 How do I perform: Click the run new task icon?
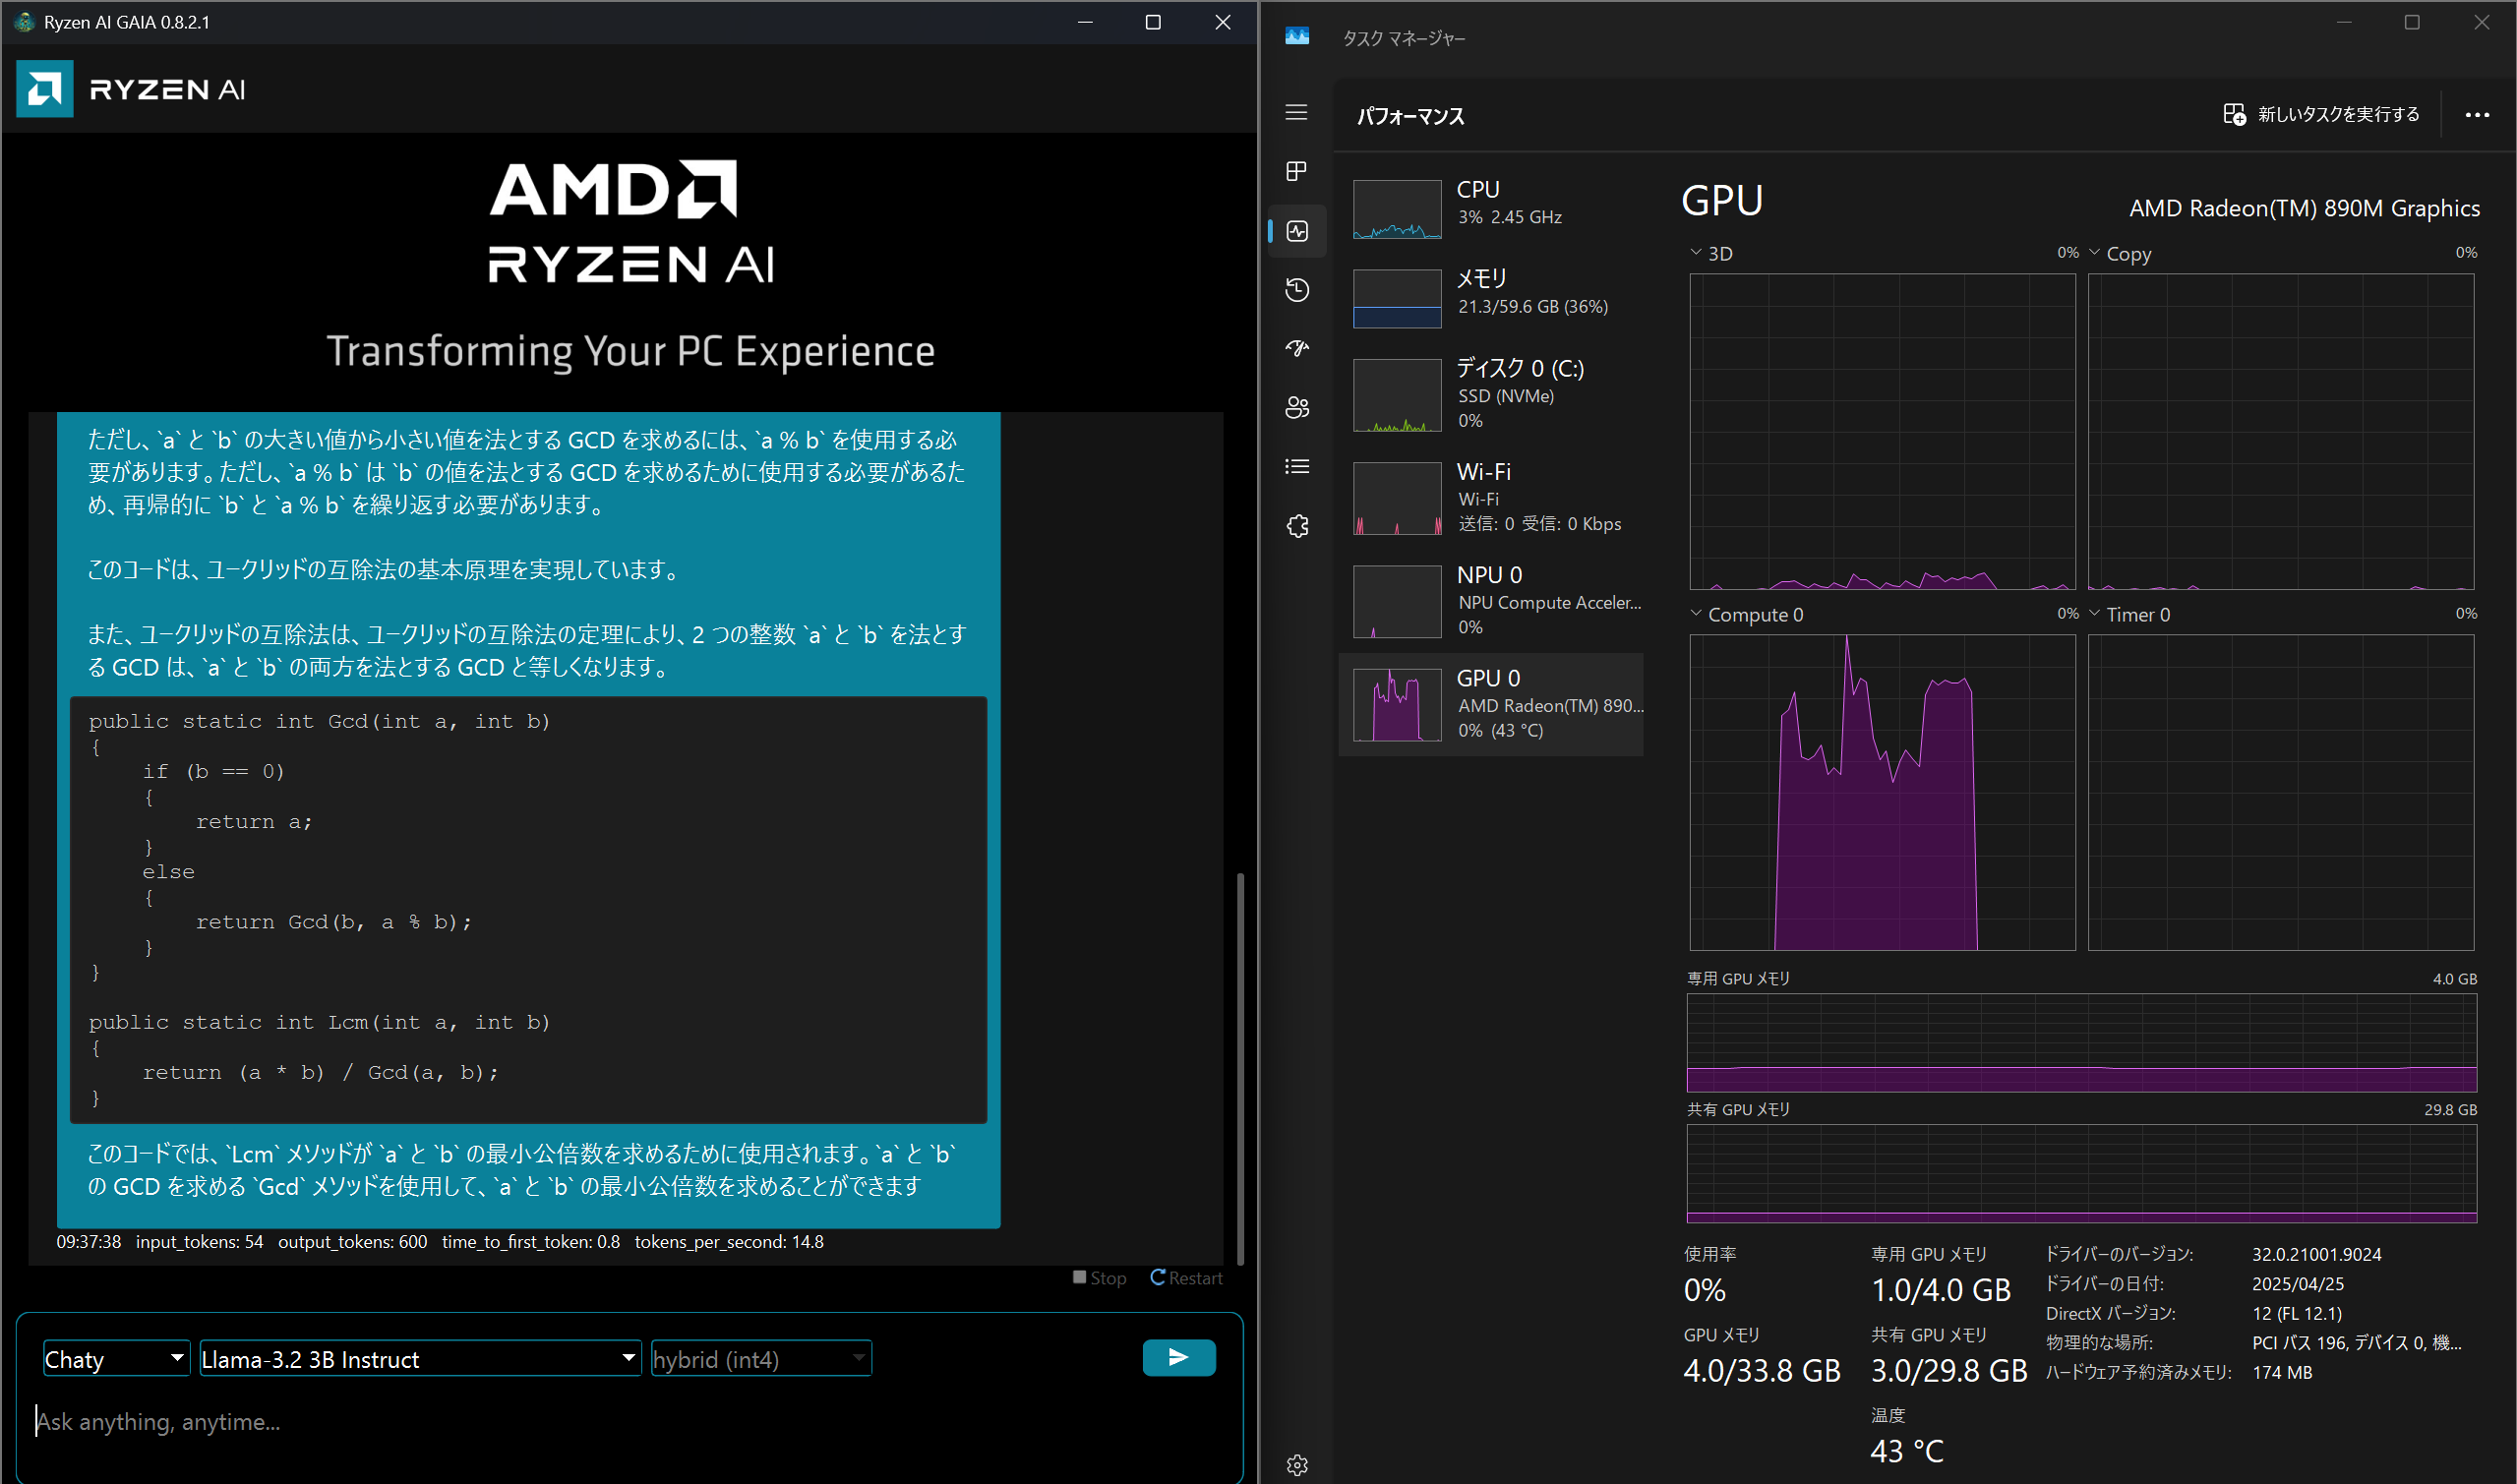pyautogui.click(x=2234, y=115)
